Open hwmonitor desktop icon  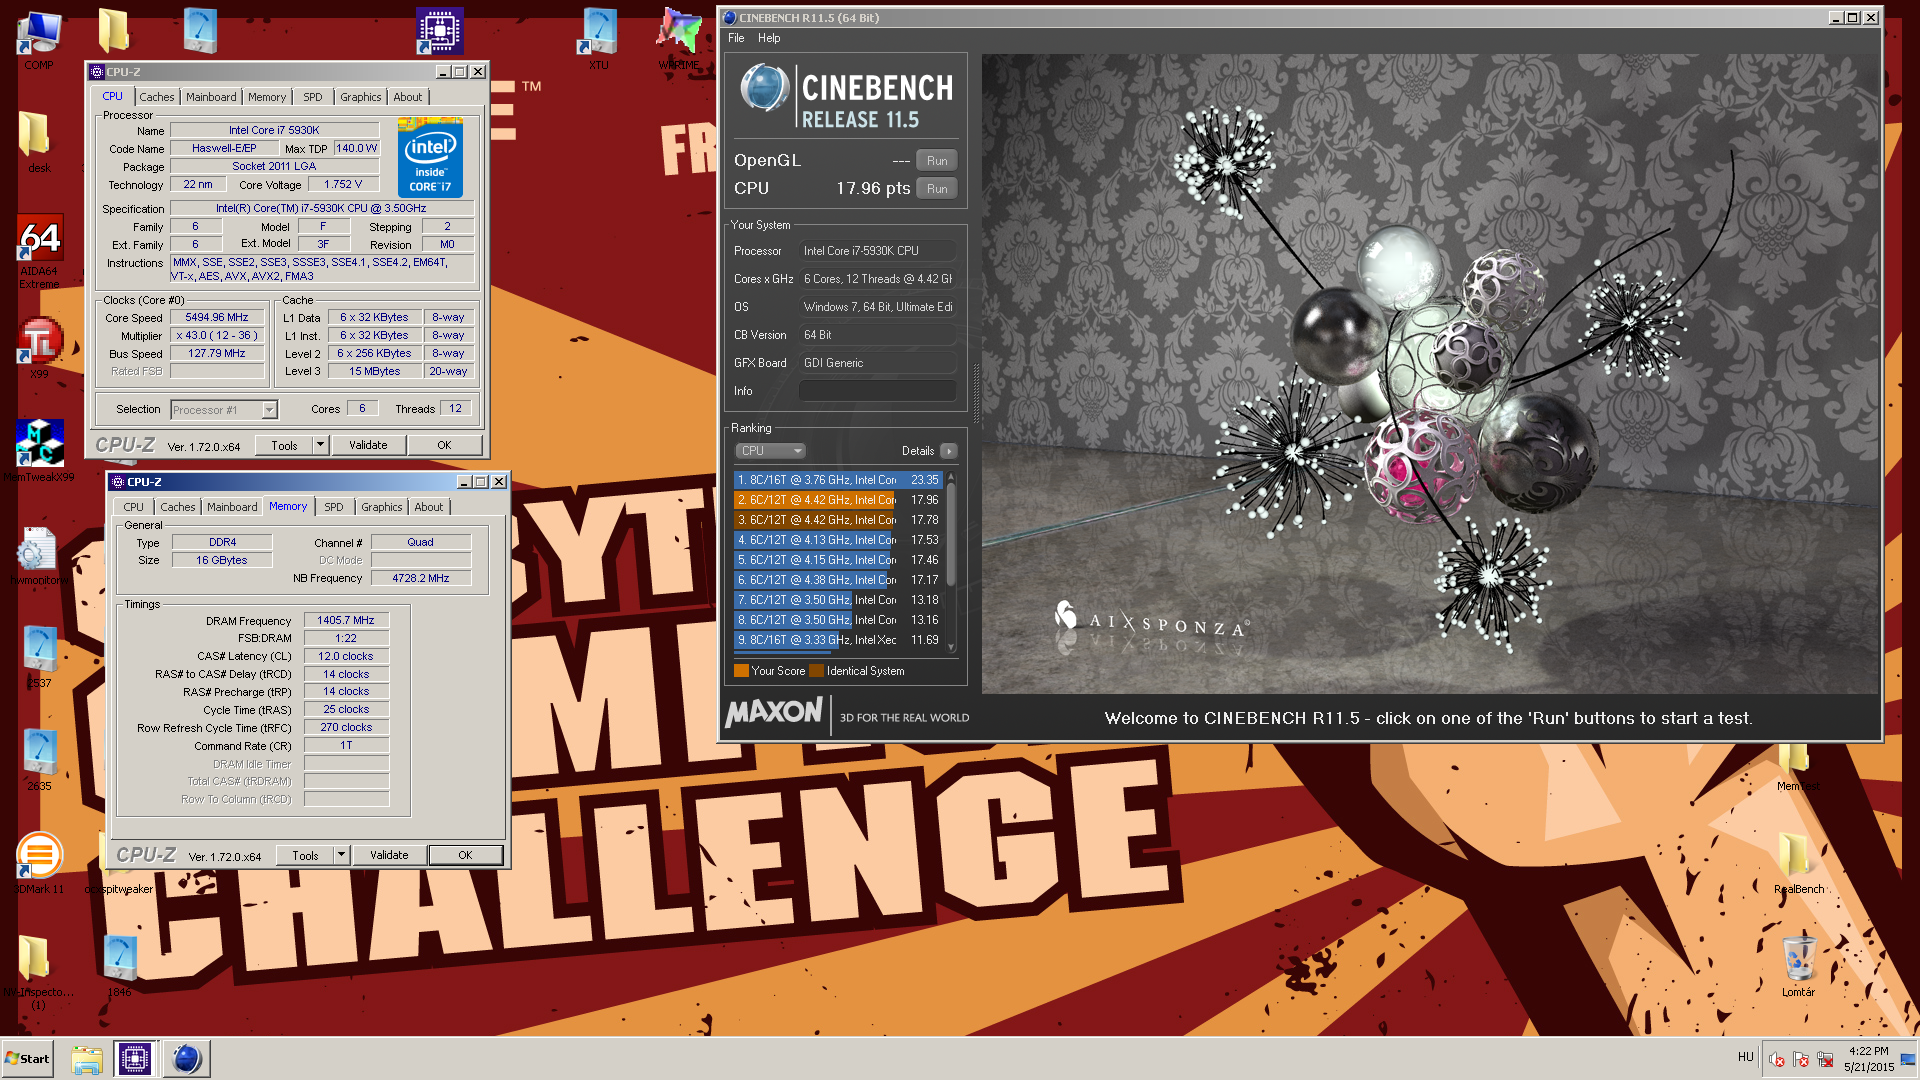39,556
